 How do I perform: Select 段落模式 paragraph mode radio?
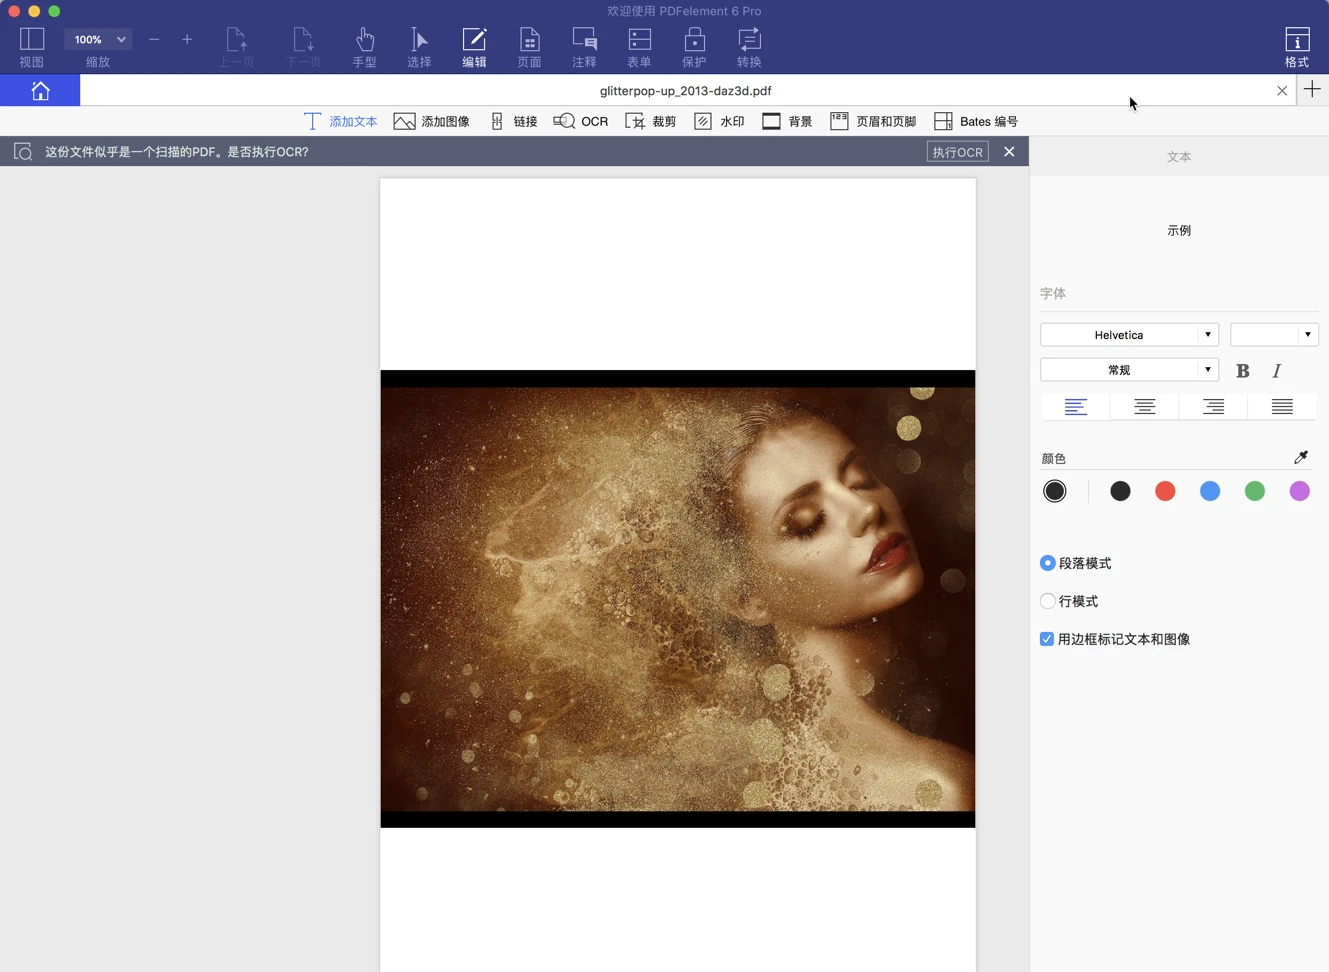pos(1048,563)
